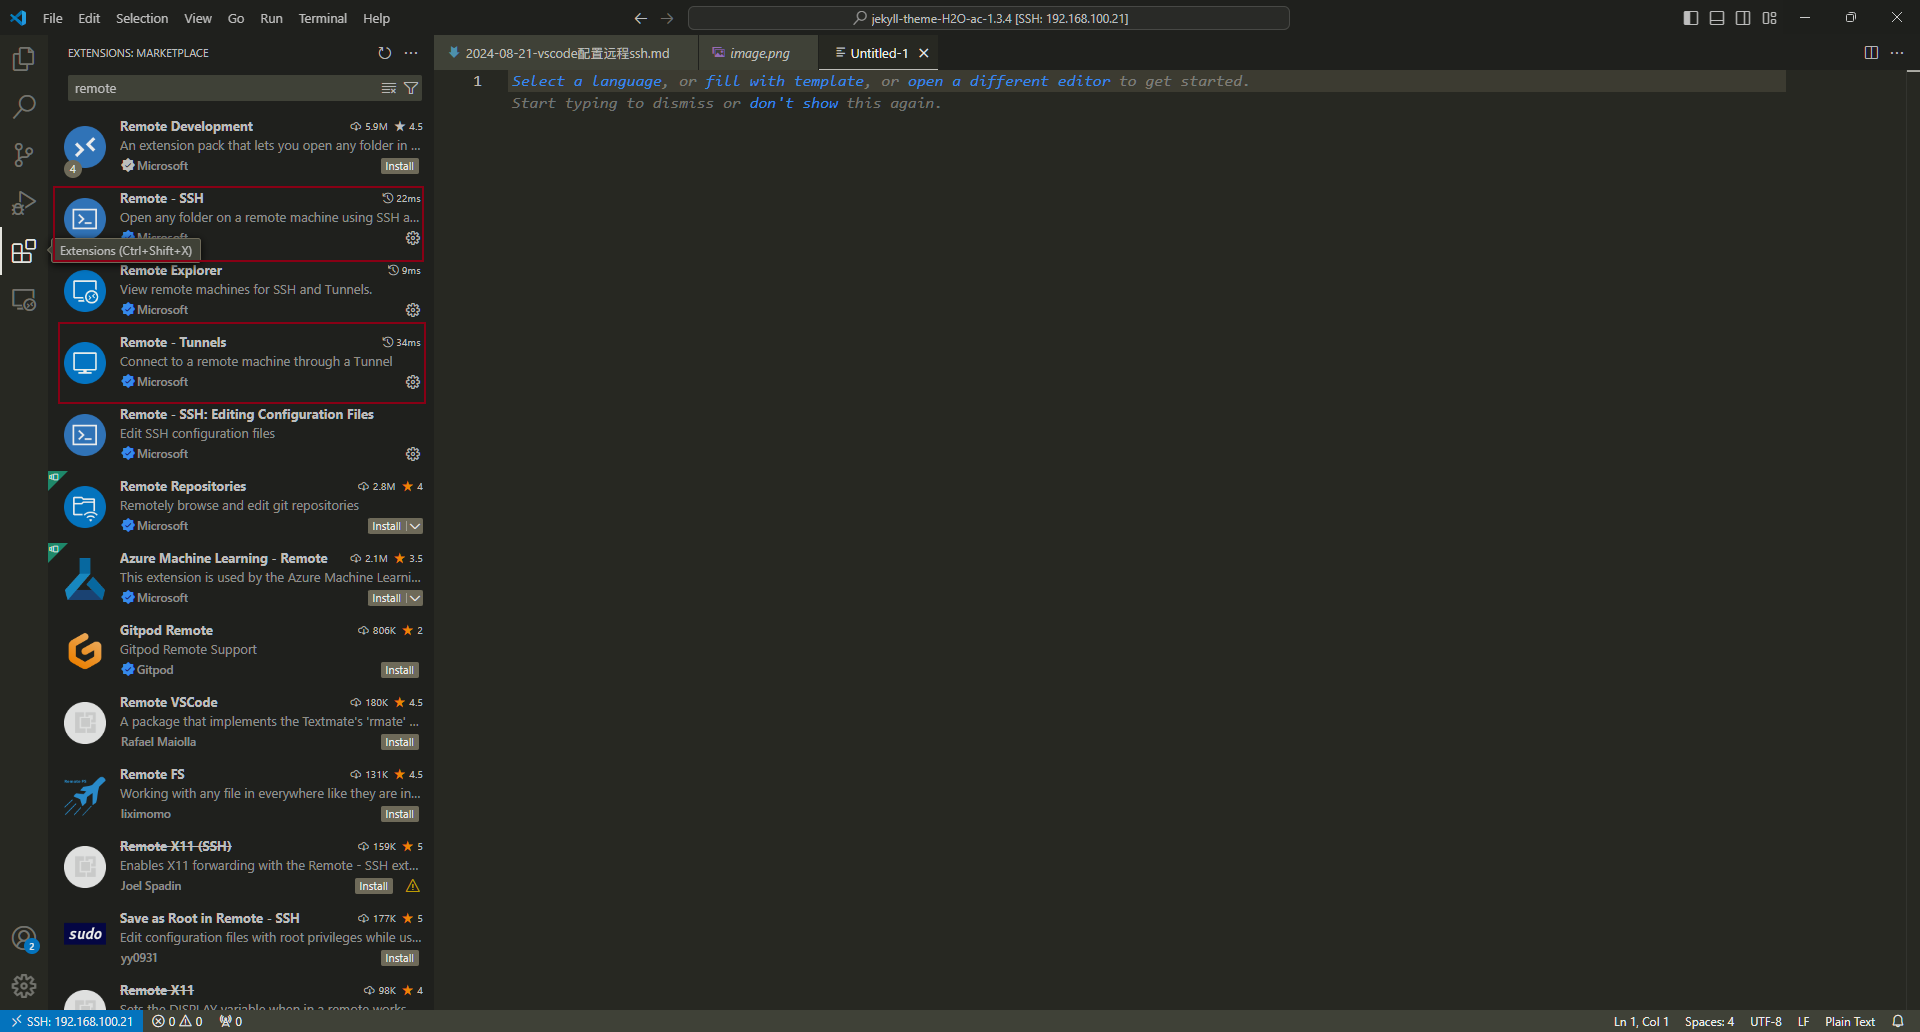Open the Remote Explorer view icon
The width and height of the screenshot is (1920, 1032).
[x=24, y=299]
